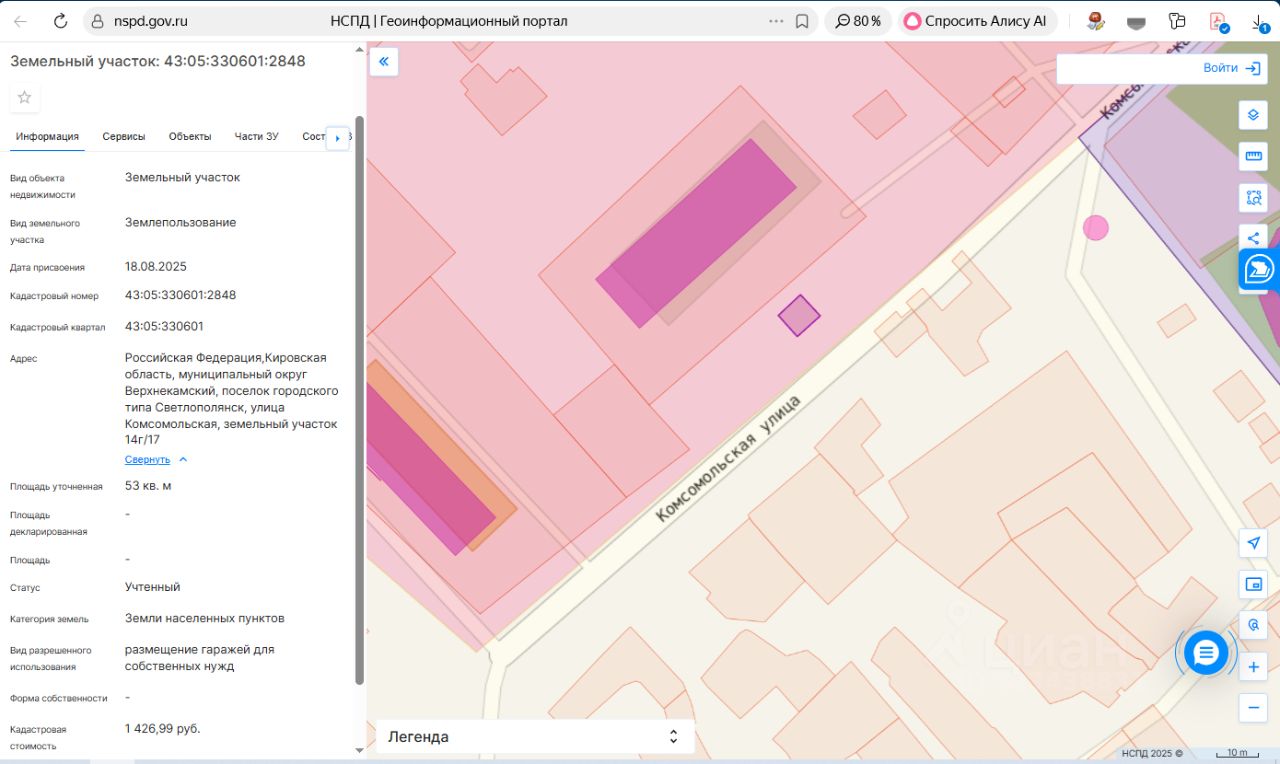
Task: Click the Спросить Алису AI button
Action: coord(978,21)
